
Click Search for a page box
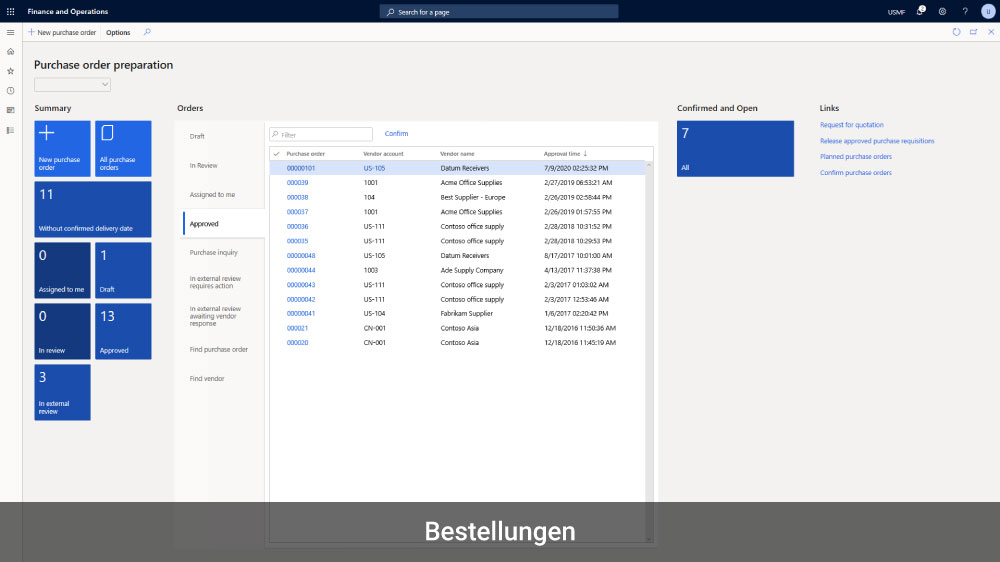(499, 11)
